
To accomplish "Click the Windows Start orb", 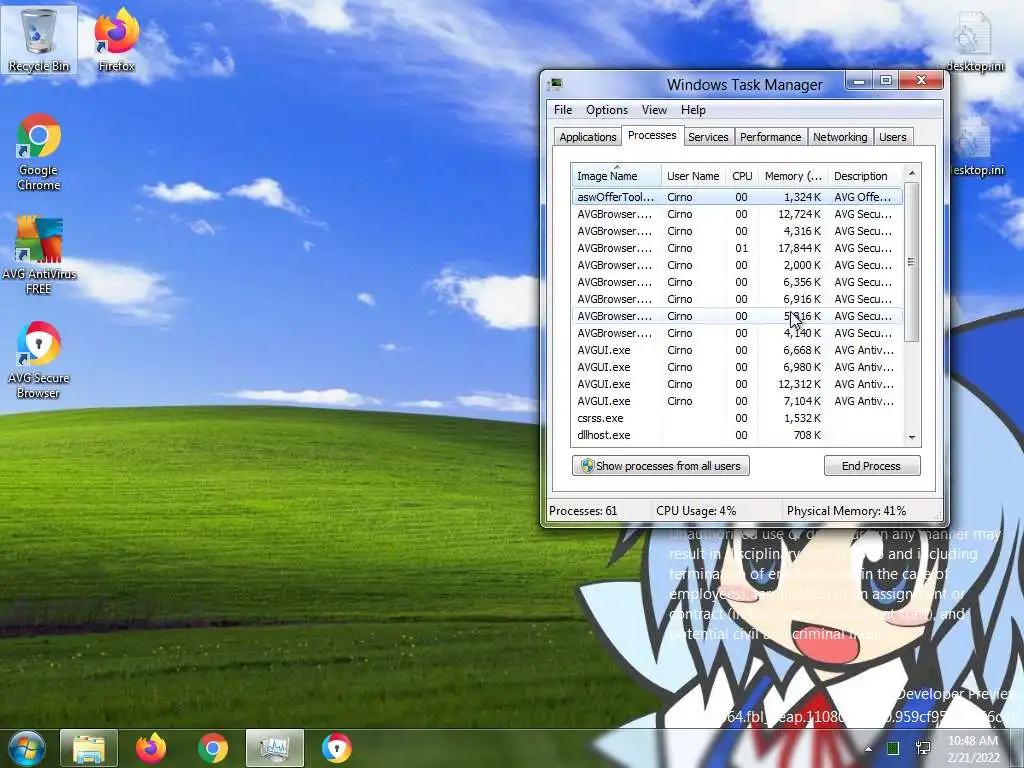I will [x=26, y=748].
